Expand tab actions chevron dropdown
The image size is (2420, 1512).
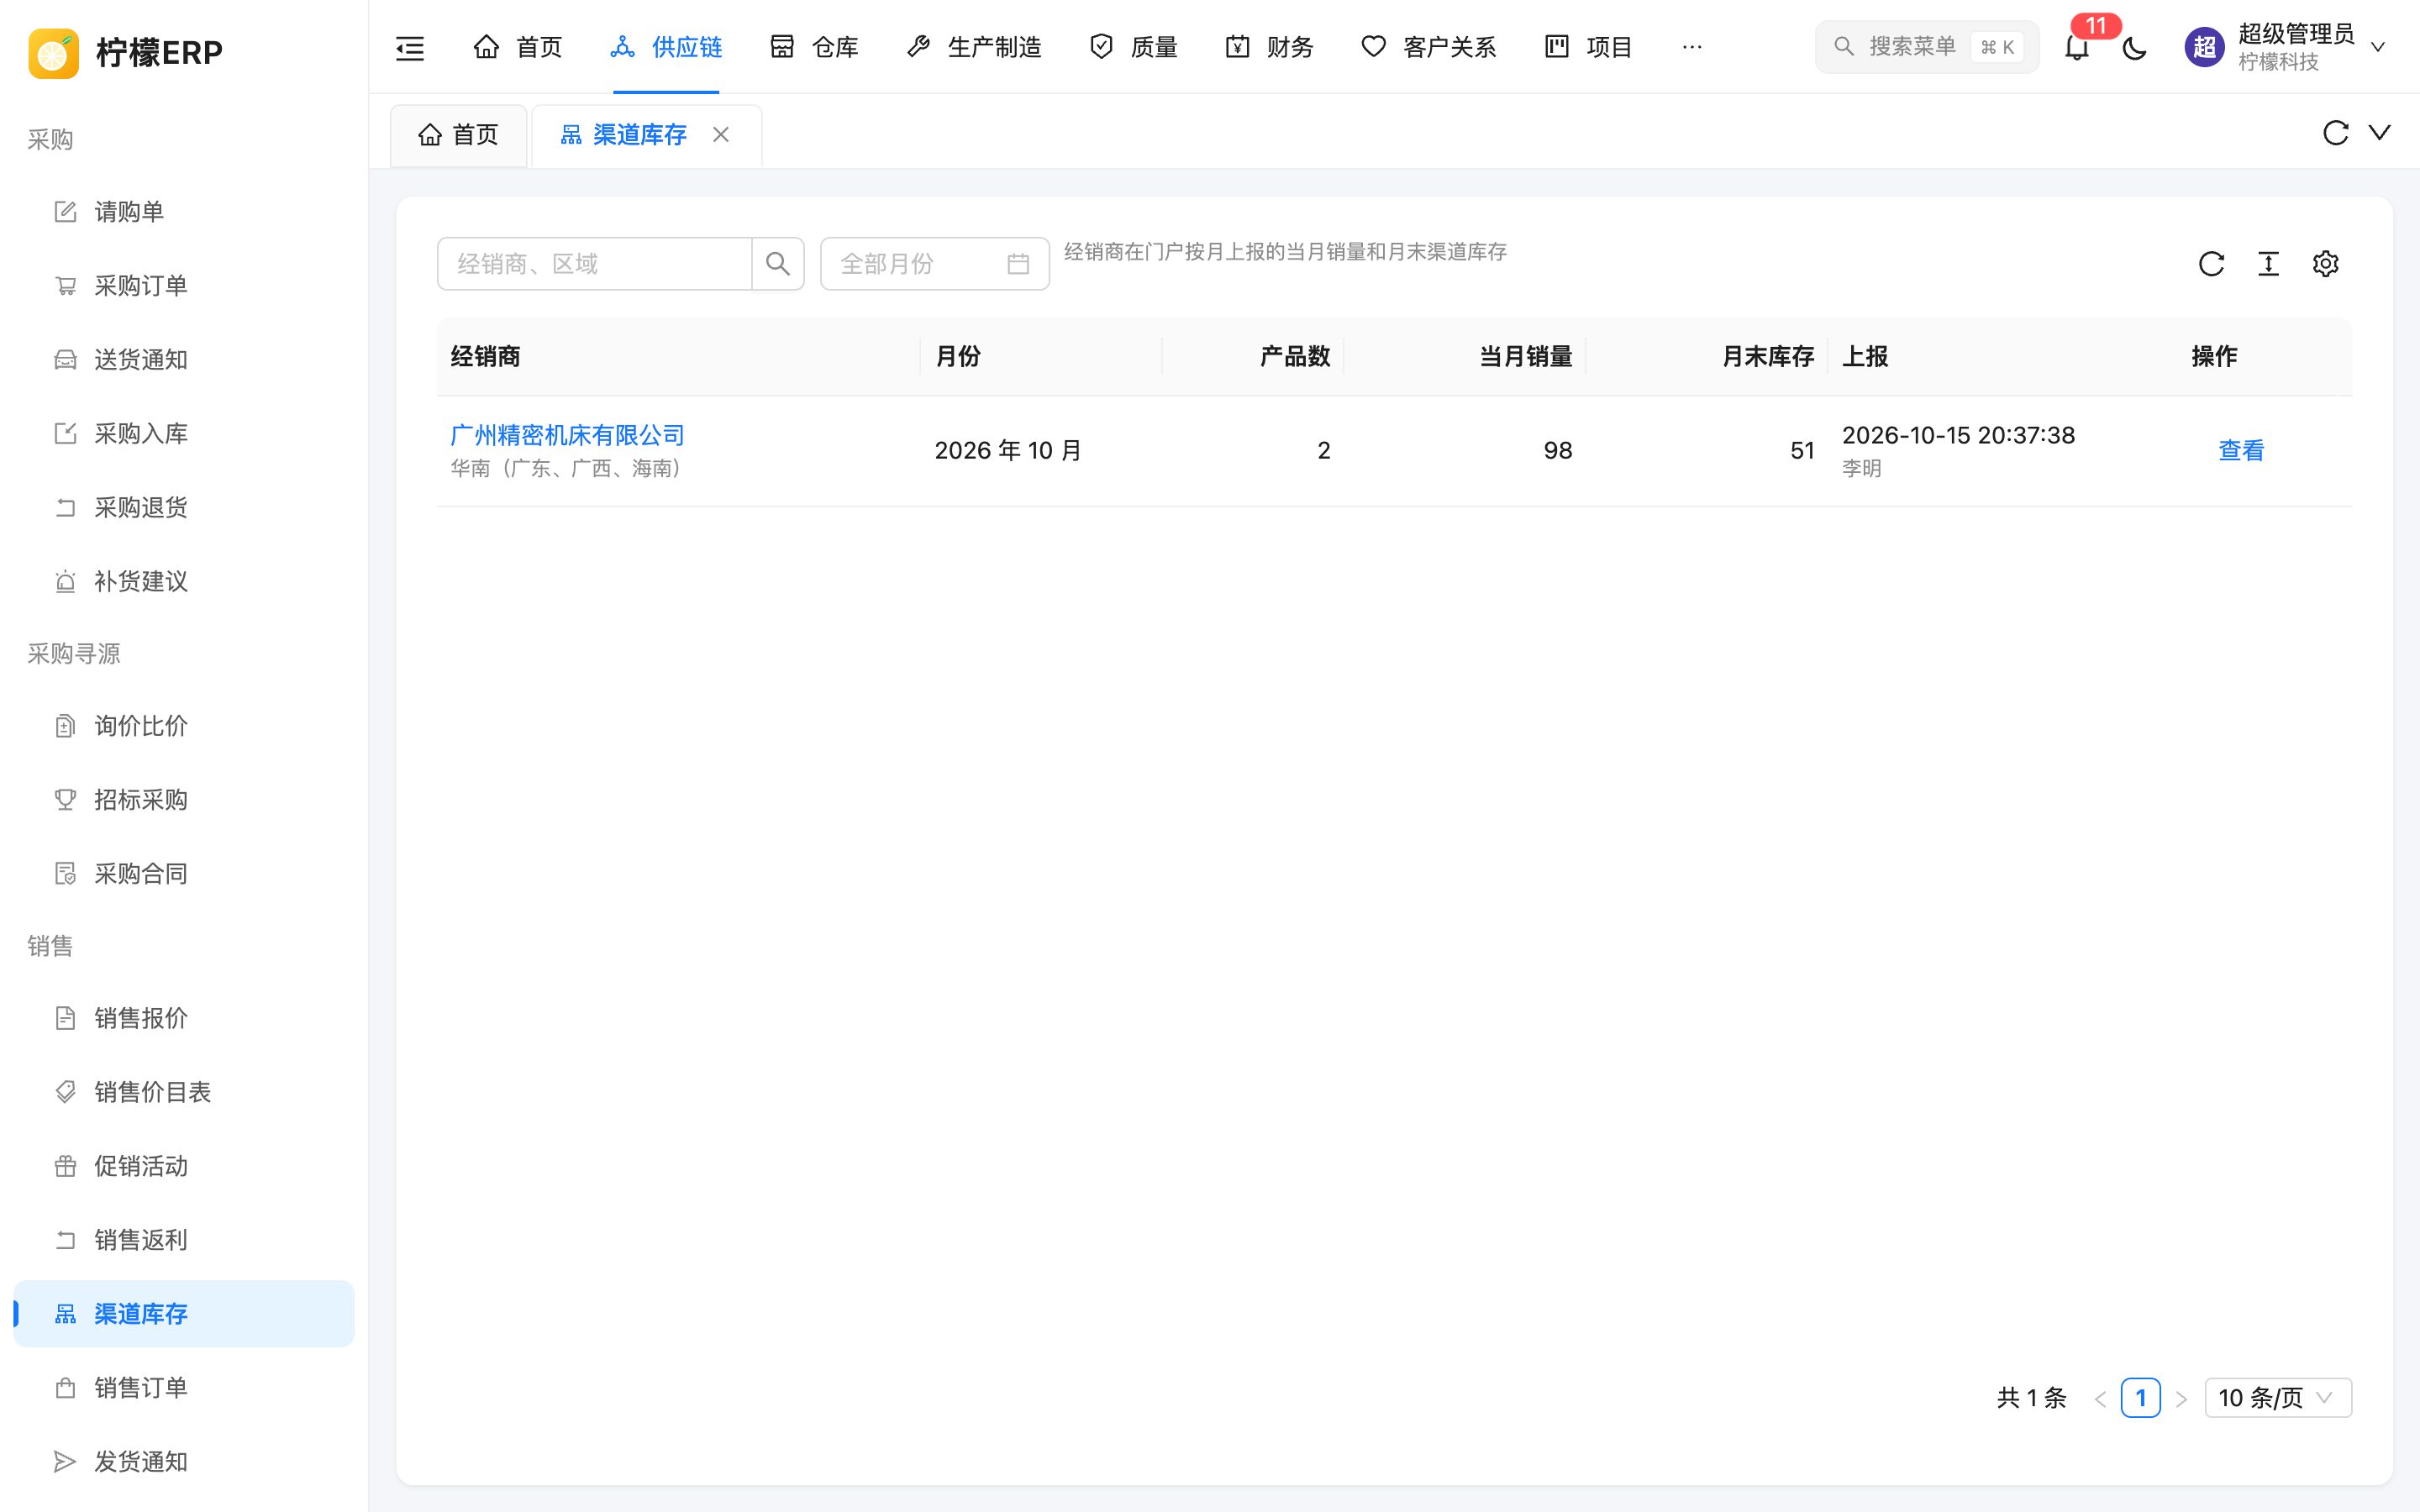[x=2380, y=133]
